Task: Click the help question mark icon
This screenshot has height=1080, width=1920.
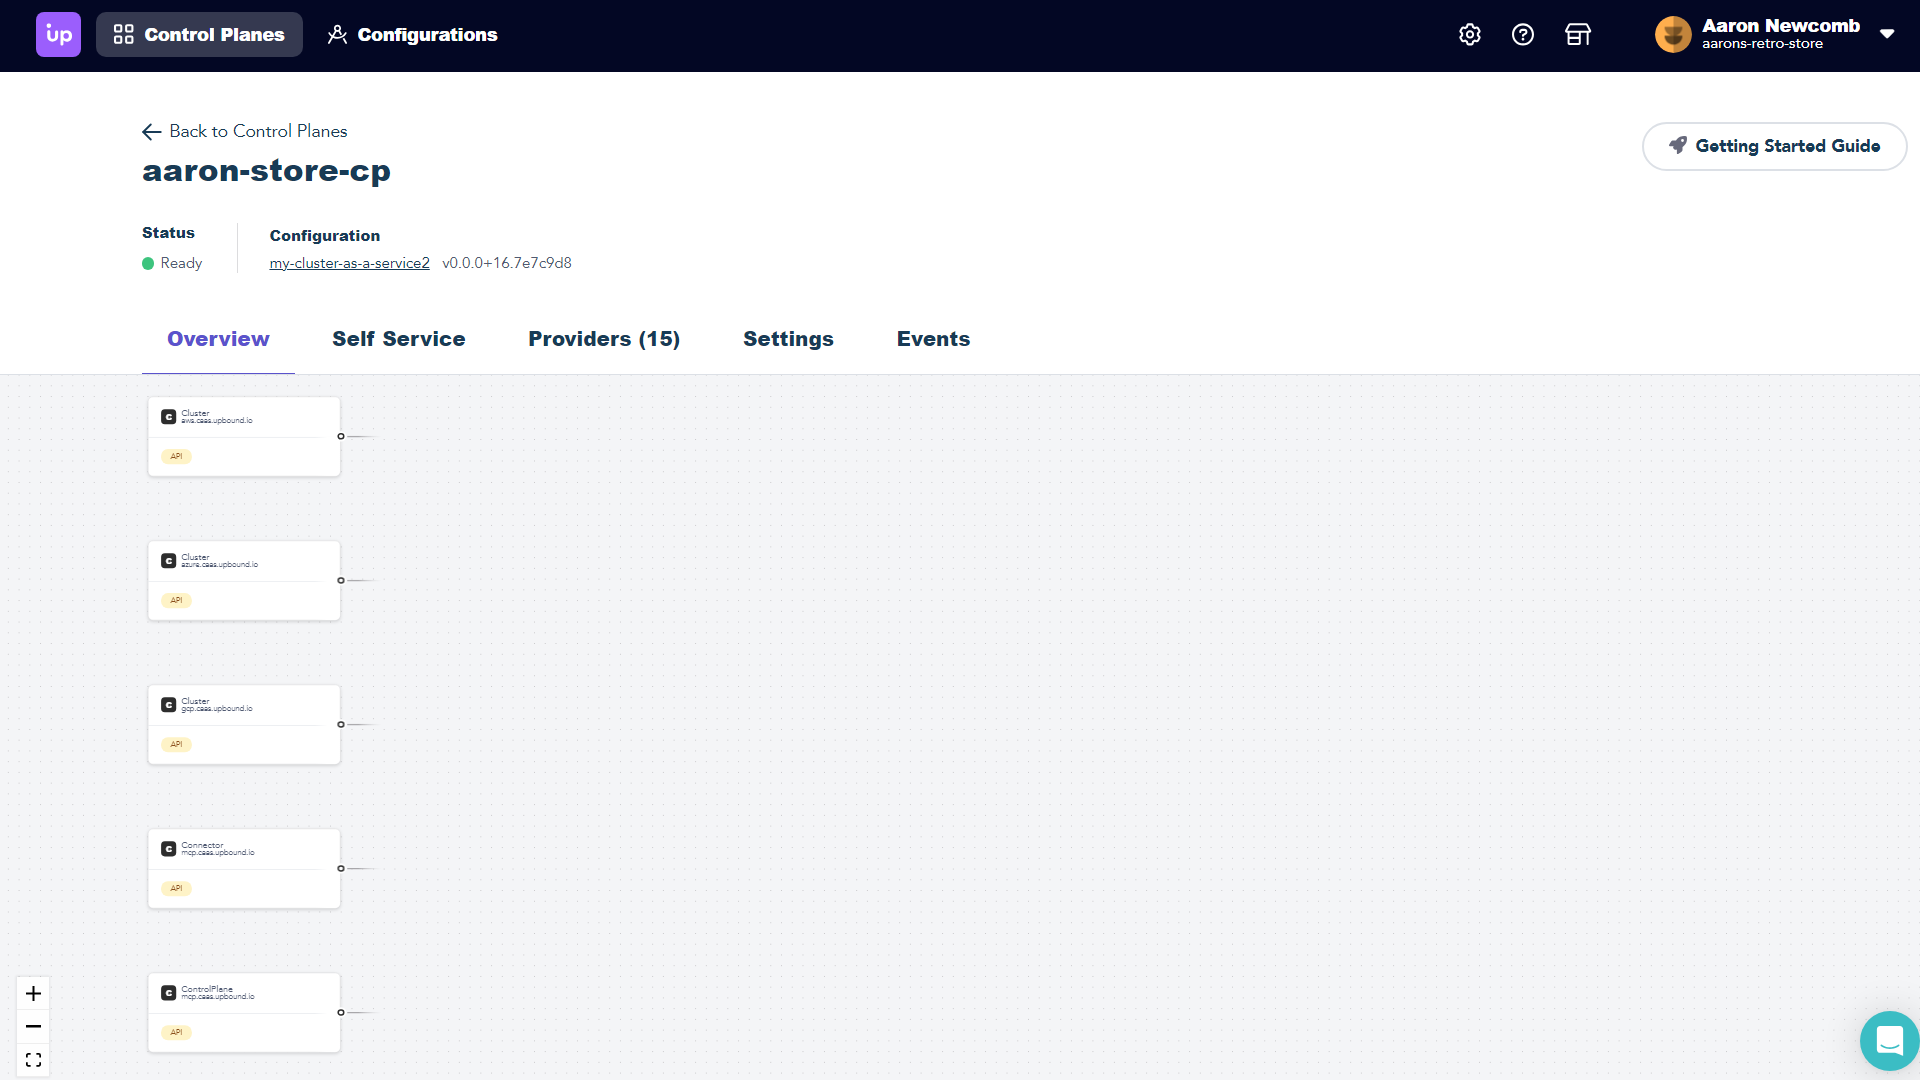Action: (1523, 34)
